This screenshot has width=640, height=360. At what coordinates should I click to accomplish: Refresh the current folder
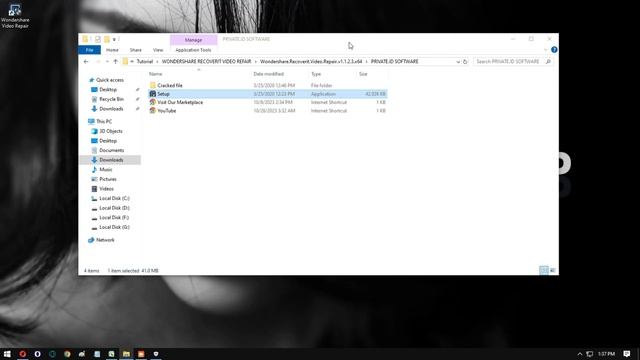coord(465,62)
